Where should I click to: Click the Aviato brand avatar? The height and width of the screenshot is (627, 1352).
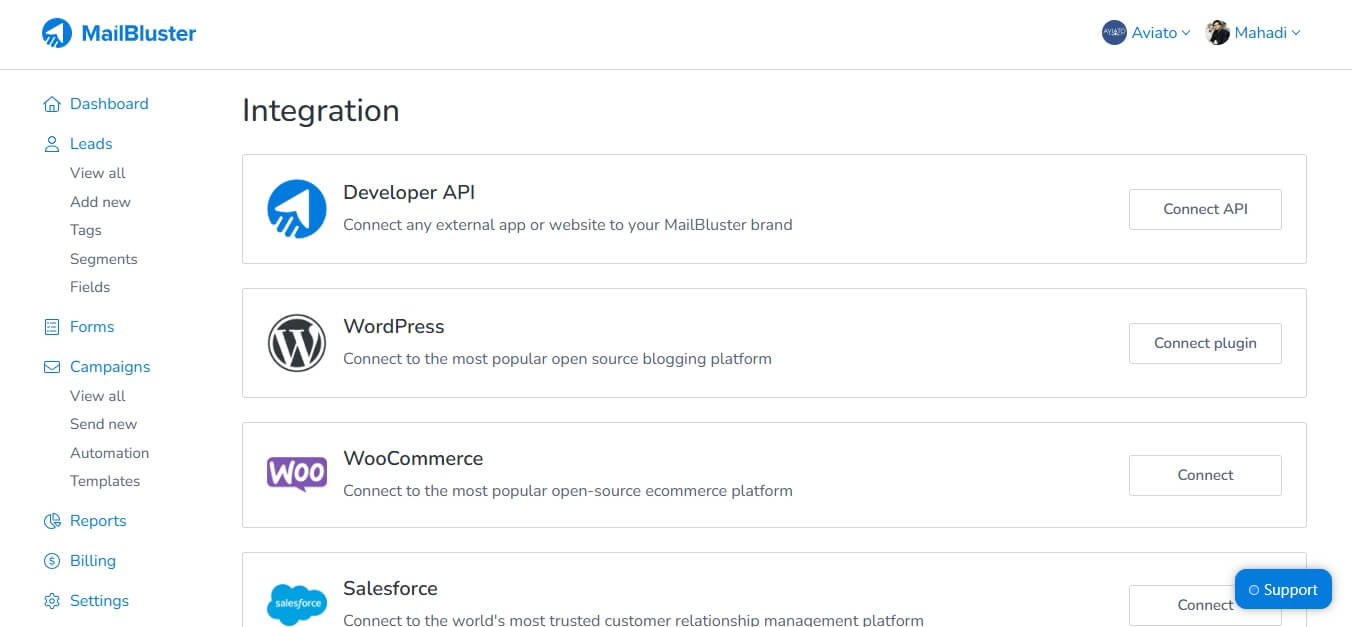tap(1113, 32)
